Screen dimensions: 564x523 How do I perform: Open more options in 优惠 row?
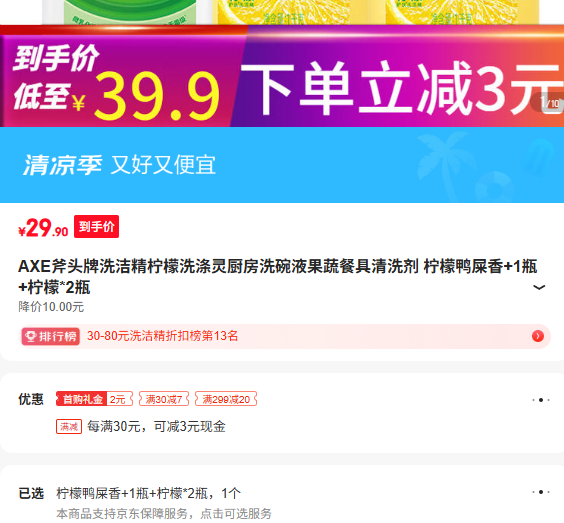tap(541, 400)
